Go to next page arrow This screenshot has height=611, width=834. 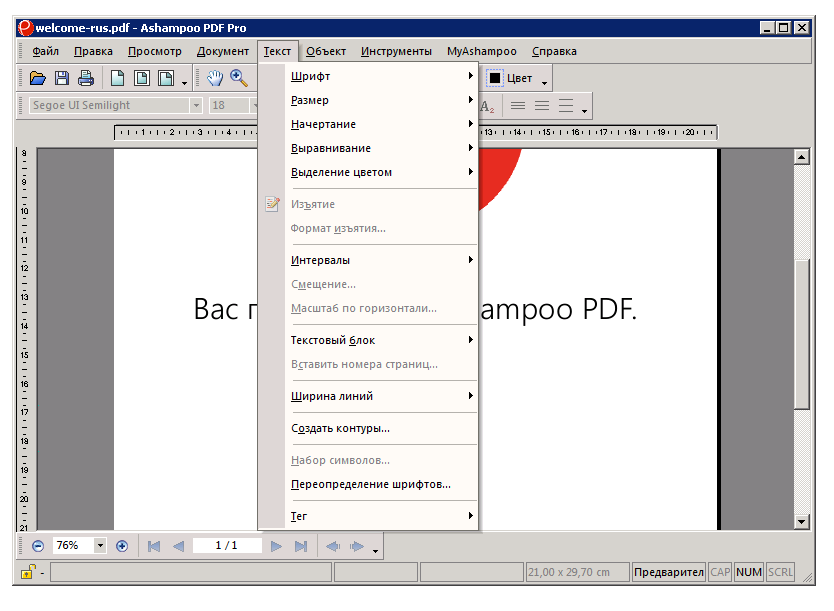tap(276, 546)
